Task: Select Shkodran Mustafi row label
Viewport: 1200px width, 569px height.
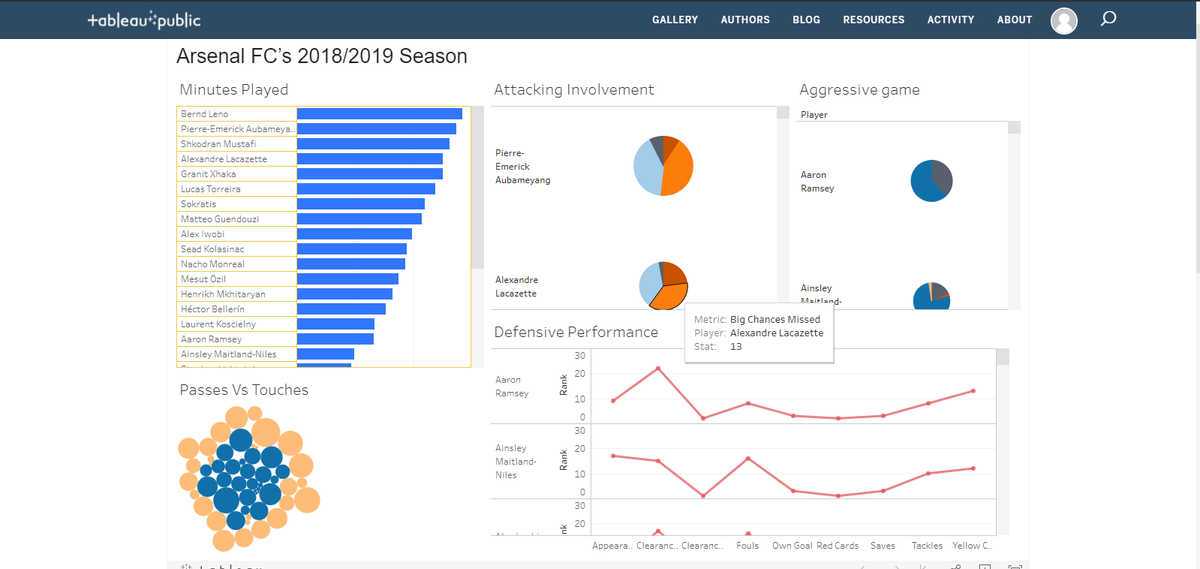Action: 237,144
